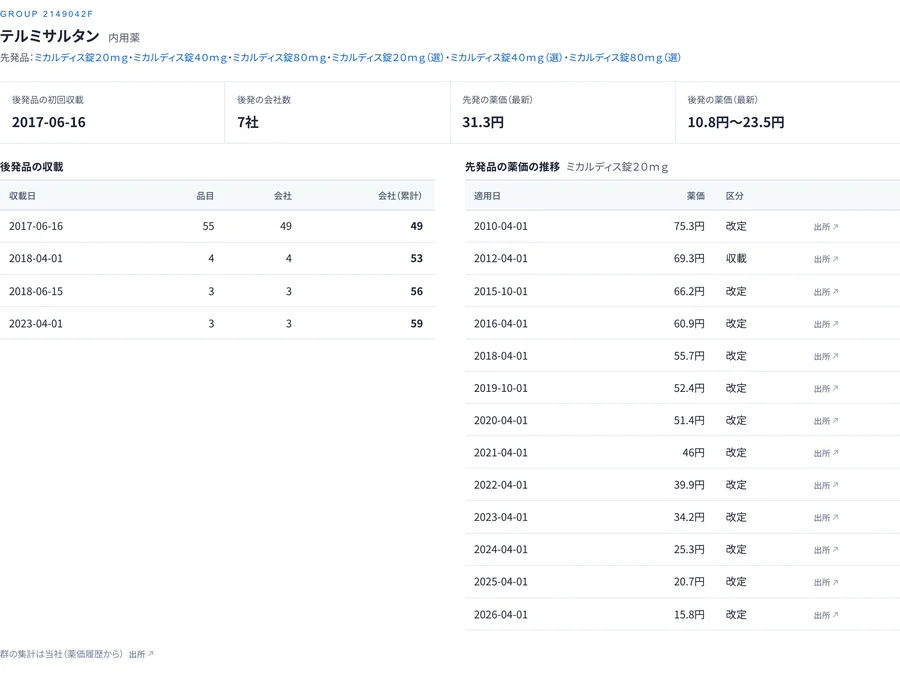Select item count 55 in listing table
Screen dimensions: 900x675
pos(208,226)
